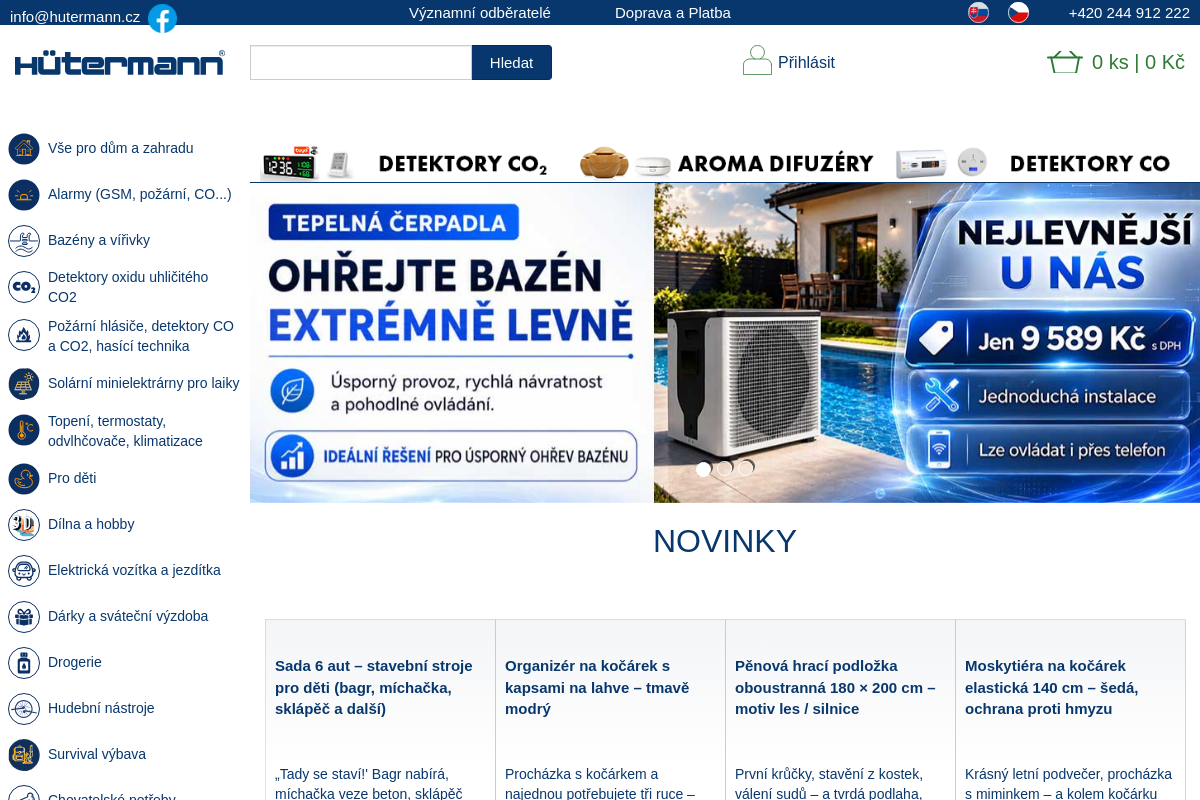Image resolution: width=1200 pixels, height=800 pixels.
Task: Click the baby icon beside Pro děti
Action: point(24,479)
